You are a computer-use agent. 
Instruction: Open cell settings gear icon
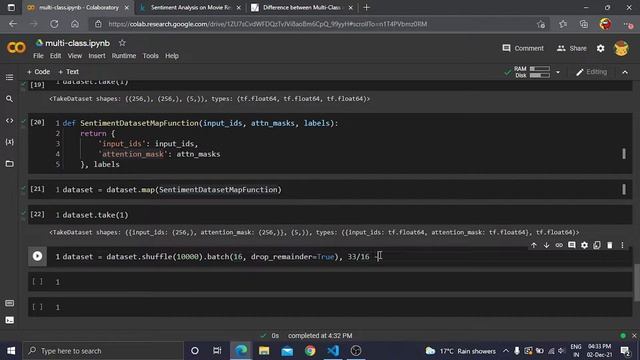(x=584, y=245)
